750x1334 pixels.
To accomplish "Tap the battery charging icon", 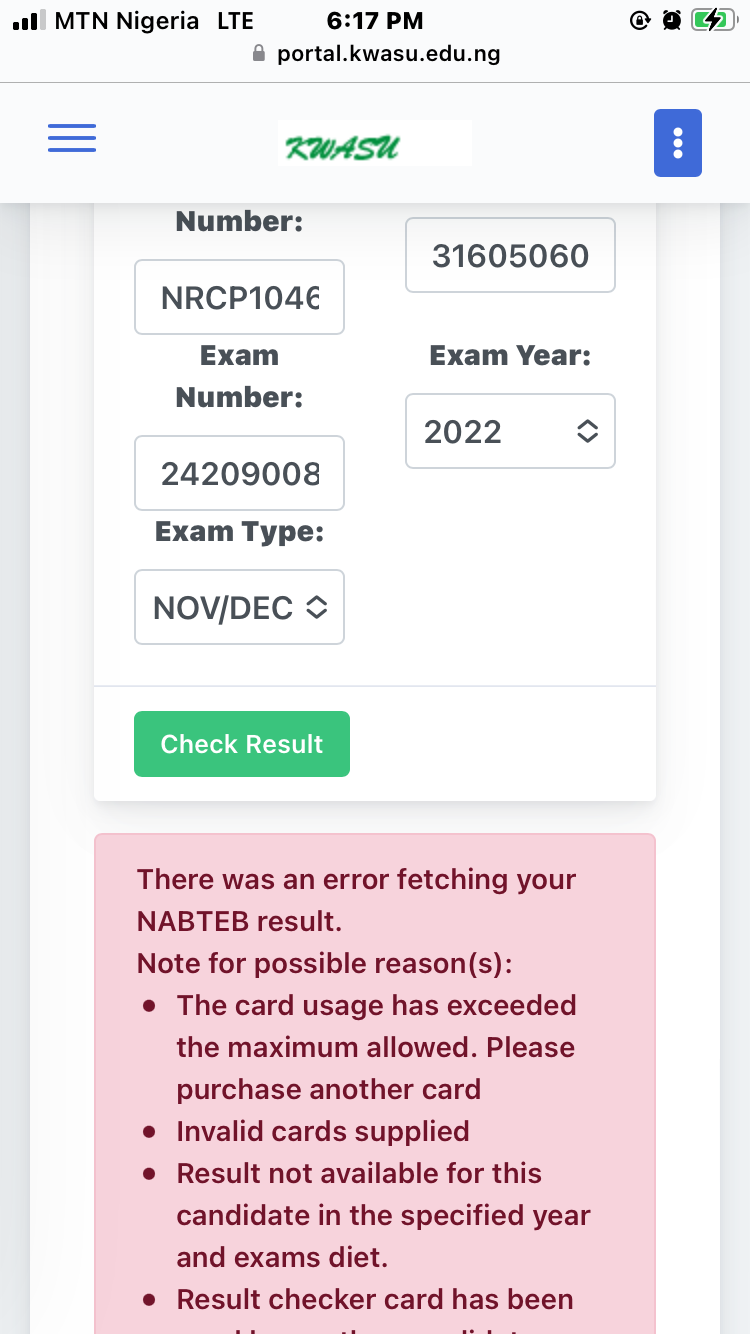I will point(713,20).
